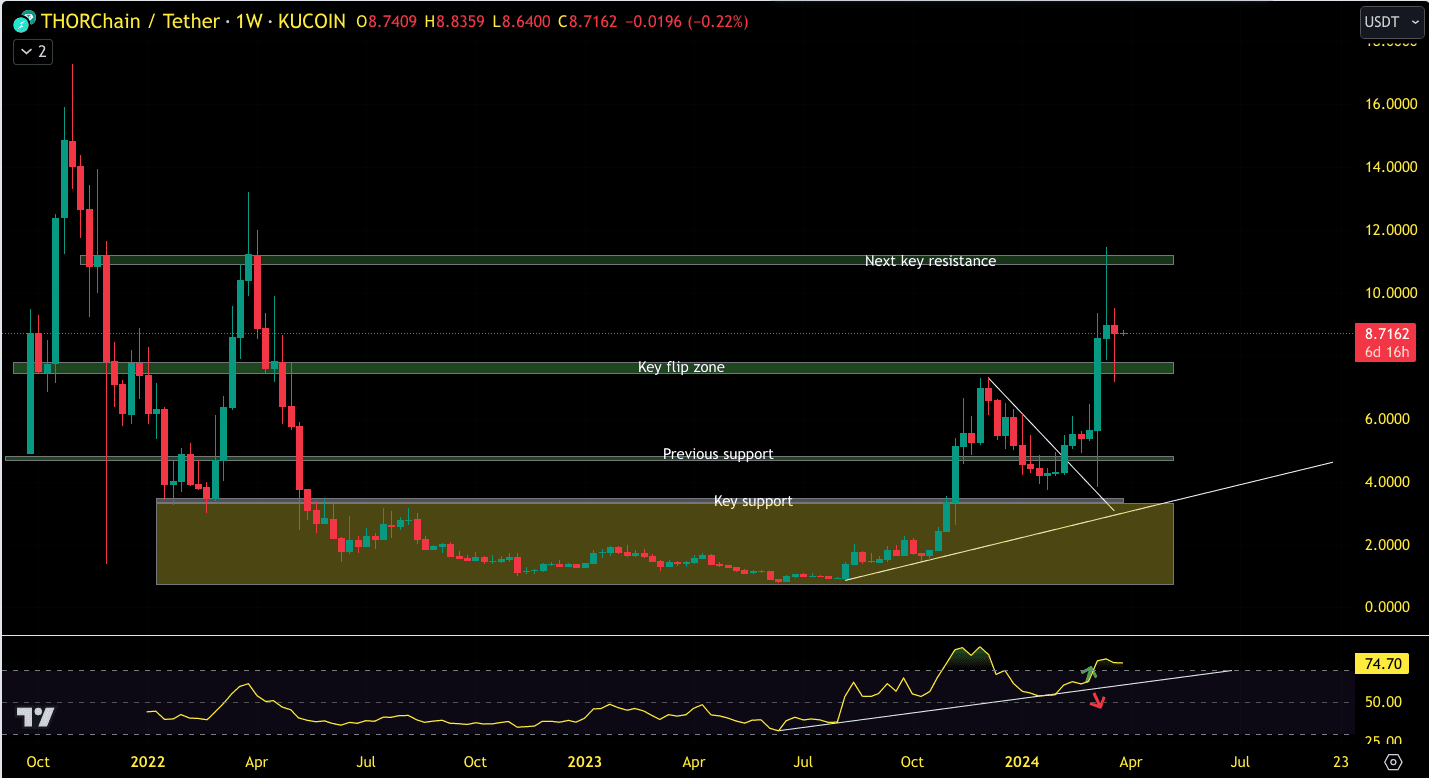Image resolution: width=1429 pixels, height=778 pixels.
Task: Select the red arrow on RSI pane
Action: click(x=1098, y=701)
